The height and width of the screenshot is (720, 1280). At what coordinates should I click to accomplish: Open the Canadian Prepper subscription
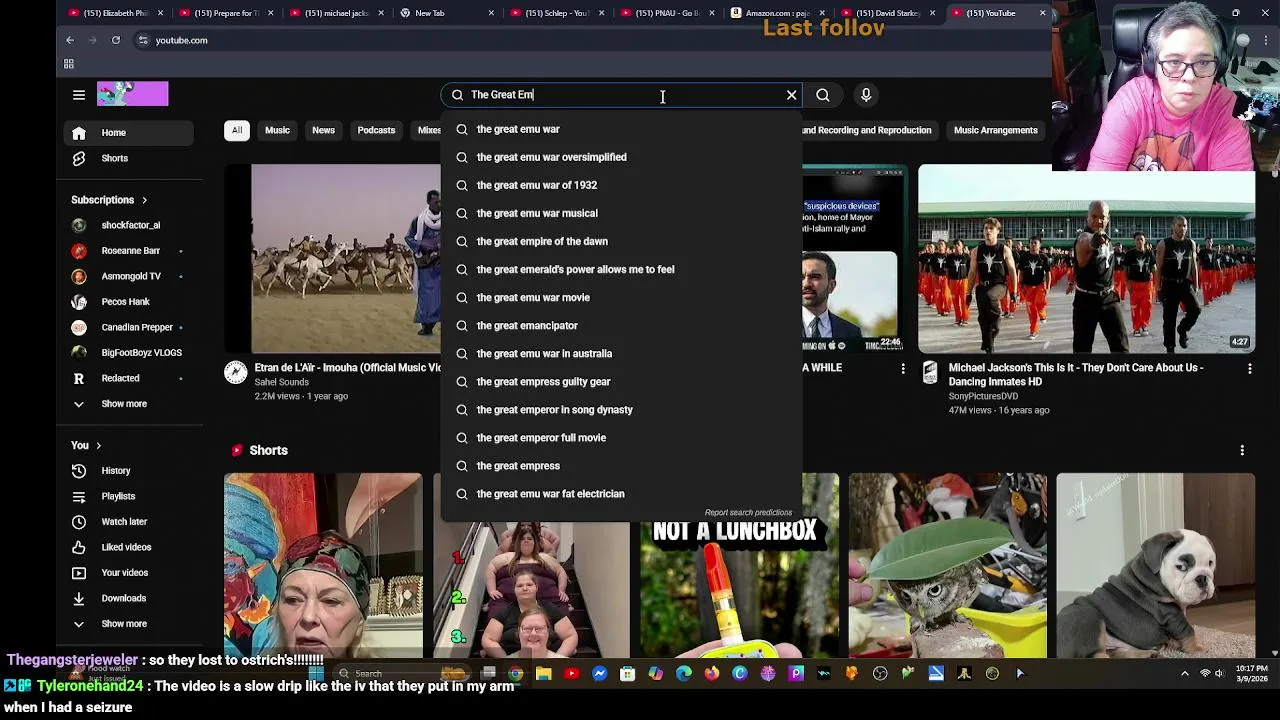pos(130,327)
